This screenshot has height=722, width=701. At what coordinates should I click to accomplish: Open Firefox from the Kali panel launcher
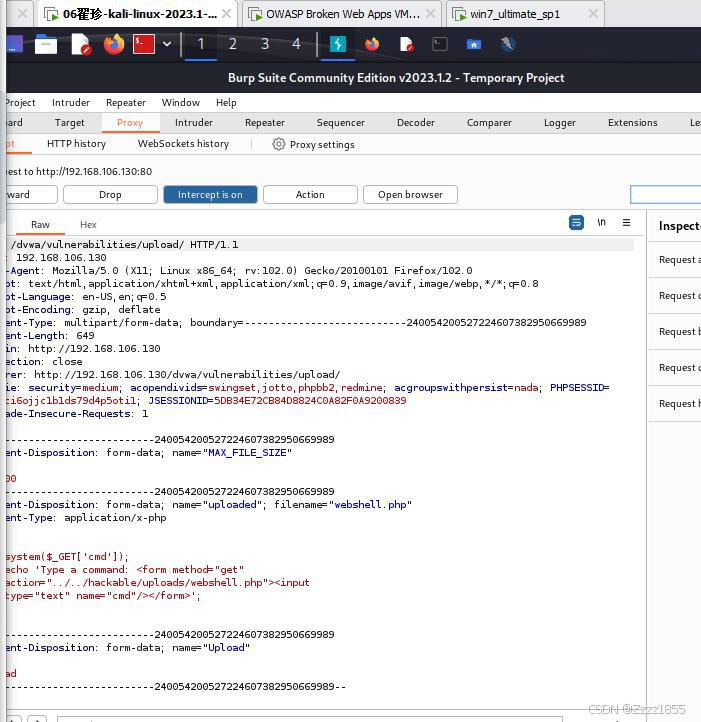point(114,44)
